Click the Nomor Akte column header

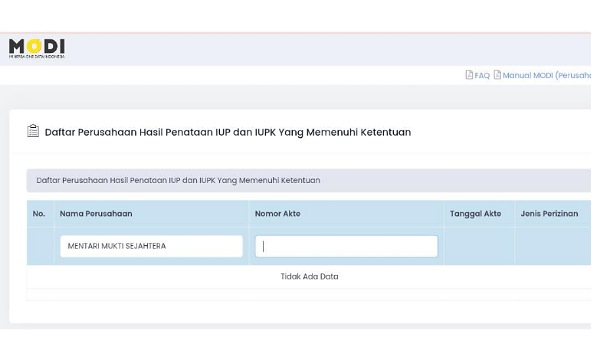click(277, 214)
